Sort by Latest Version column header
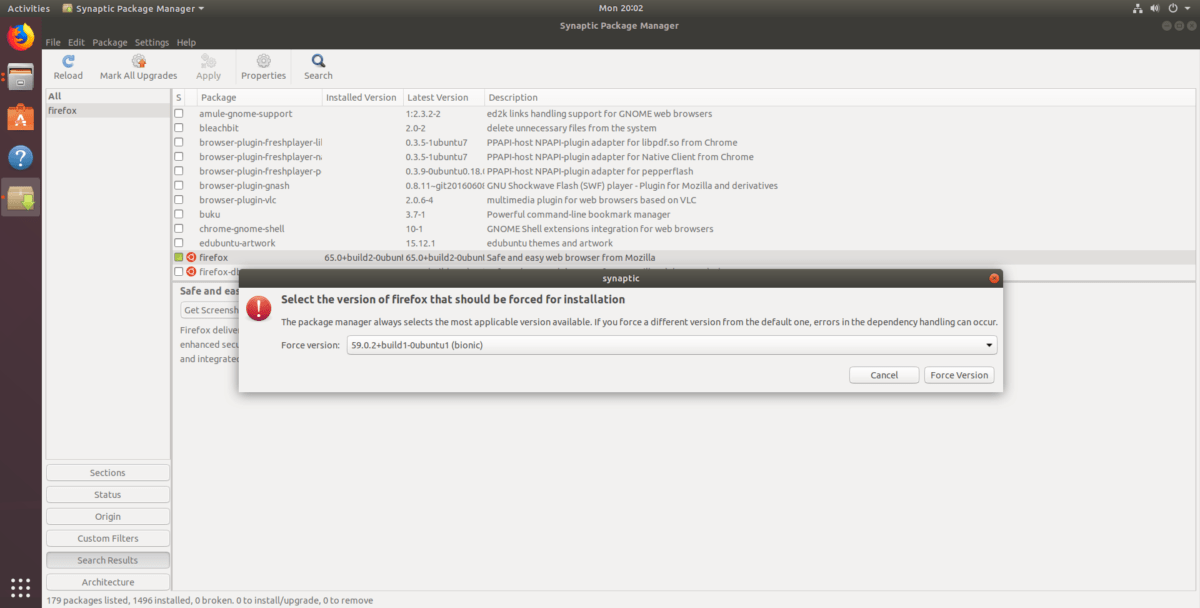The width and height of the screenshot is (1200, 608). click(443, 97)
